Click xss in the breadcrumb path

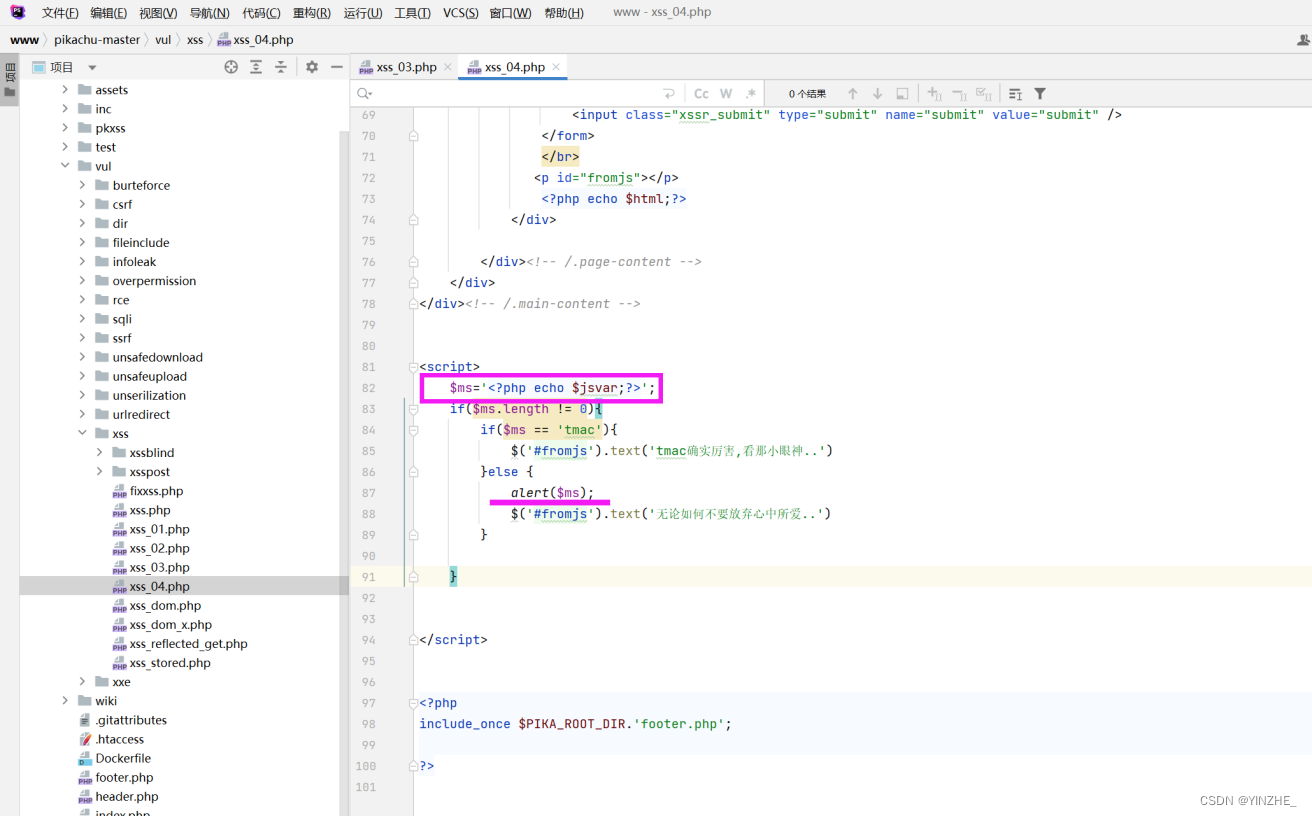coord(195,40)
